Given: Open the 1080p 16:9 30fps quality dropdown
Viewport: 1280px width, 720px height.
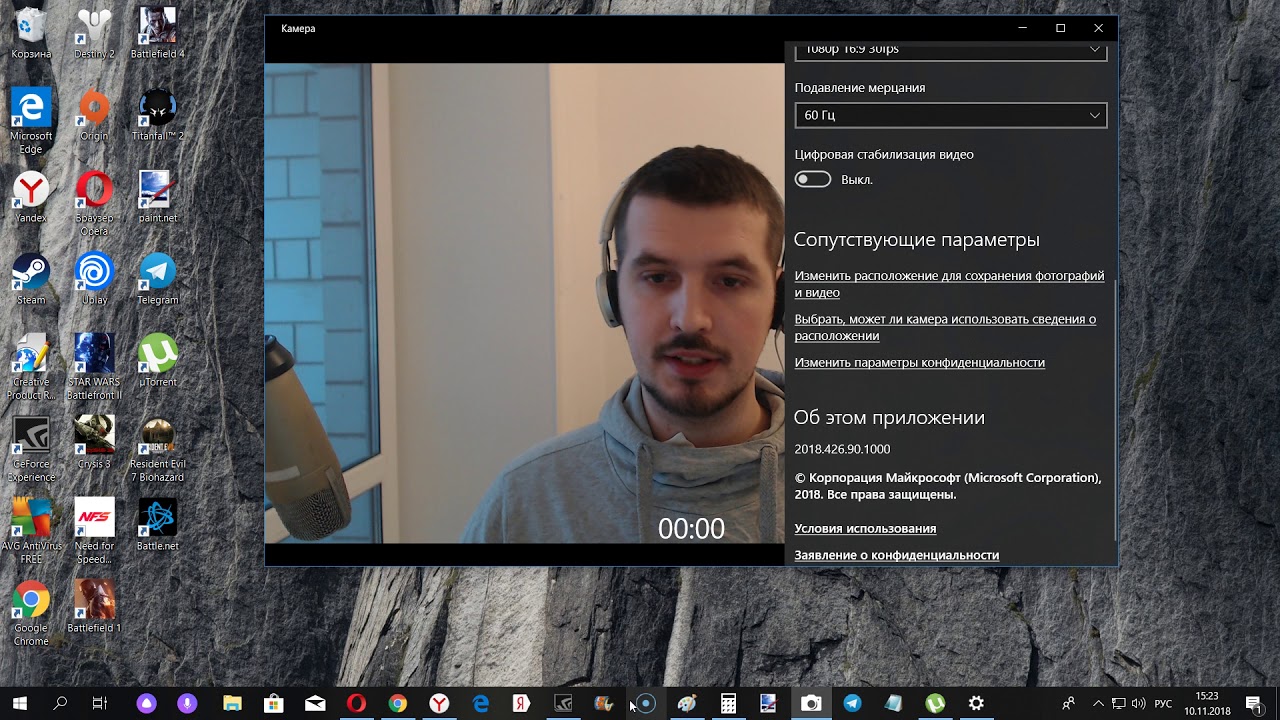Looking at the screenshot, I should coord(950,48).
